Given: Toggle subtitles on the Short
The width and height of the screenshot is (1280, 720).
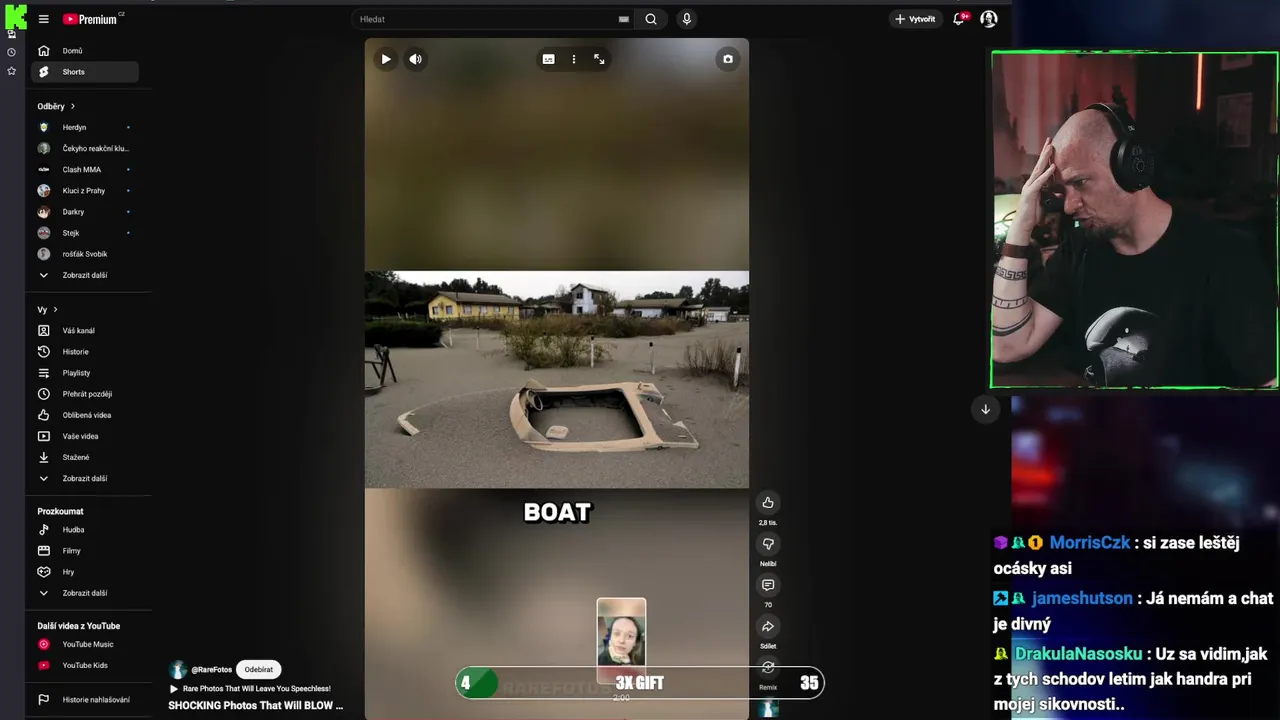Looking at the screenshot, I should click(x=548, y=59).
